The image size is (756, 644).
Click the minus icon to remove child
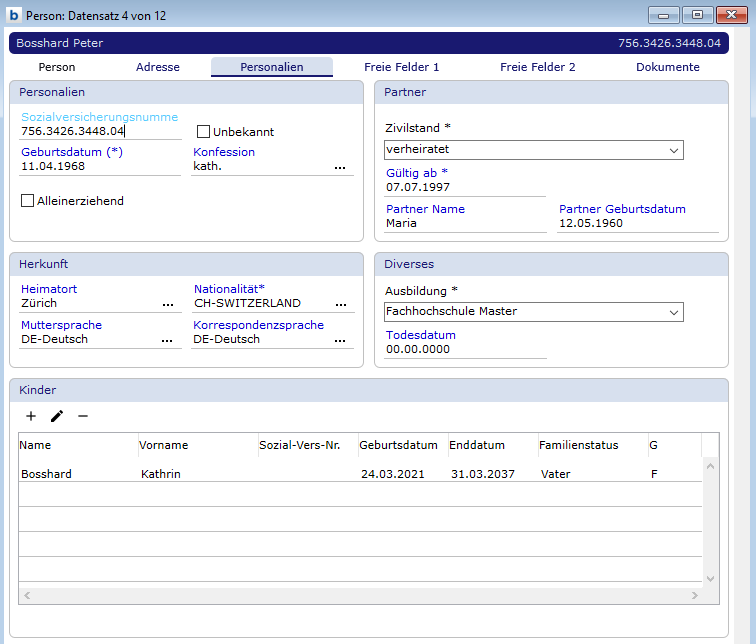pos(83,416)
